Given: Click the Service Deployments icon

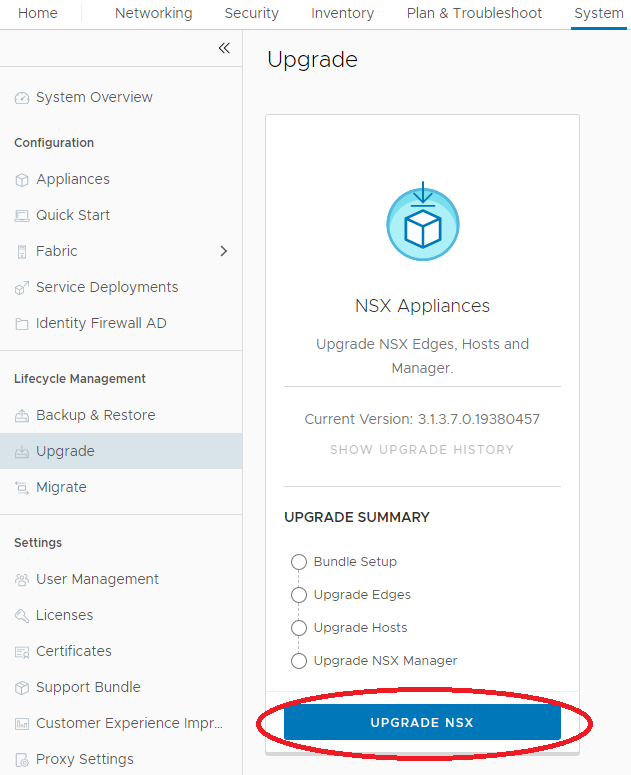Looking at the screenshot, I should coord(22,288).
